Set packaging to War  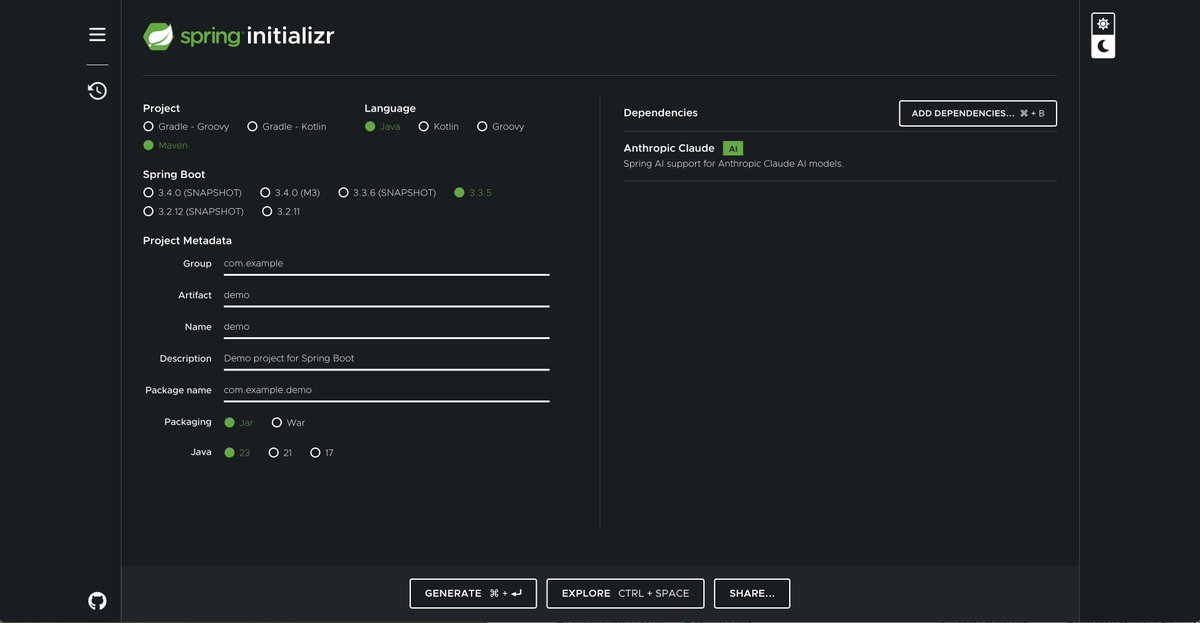click(x=288, y=423)
